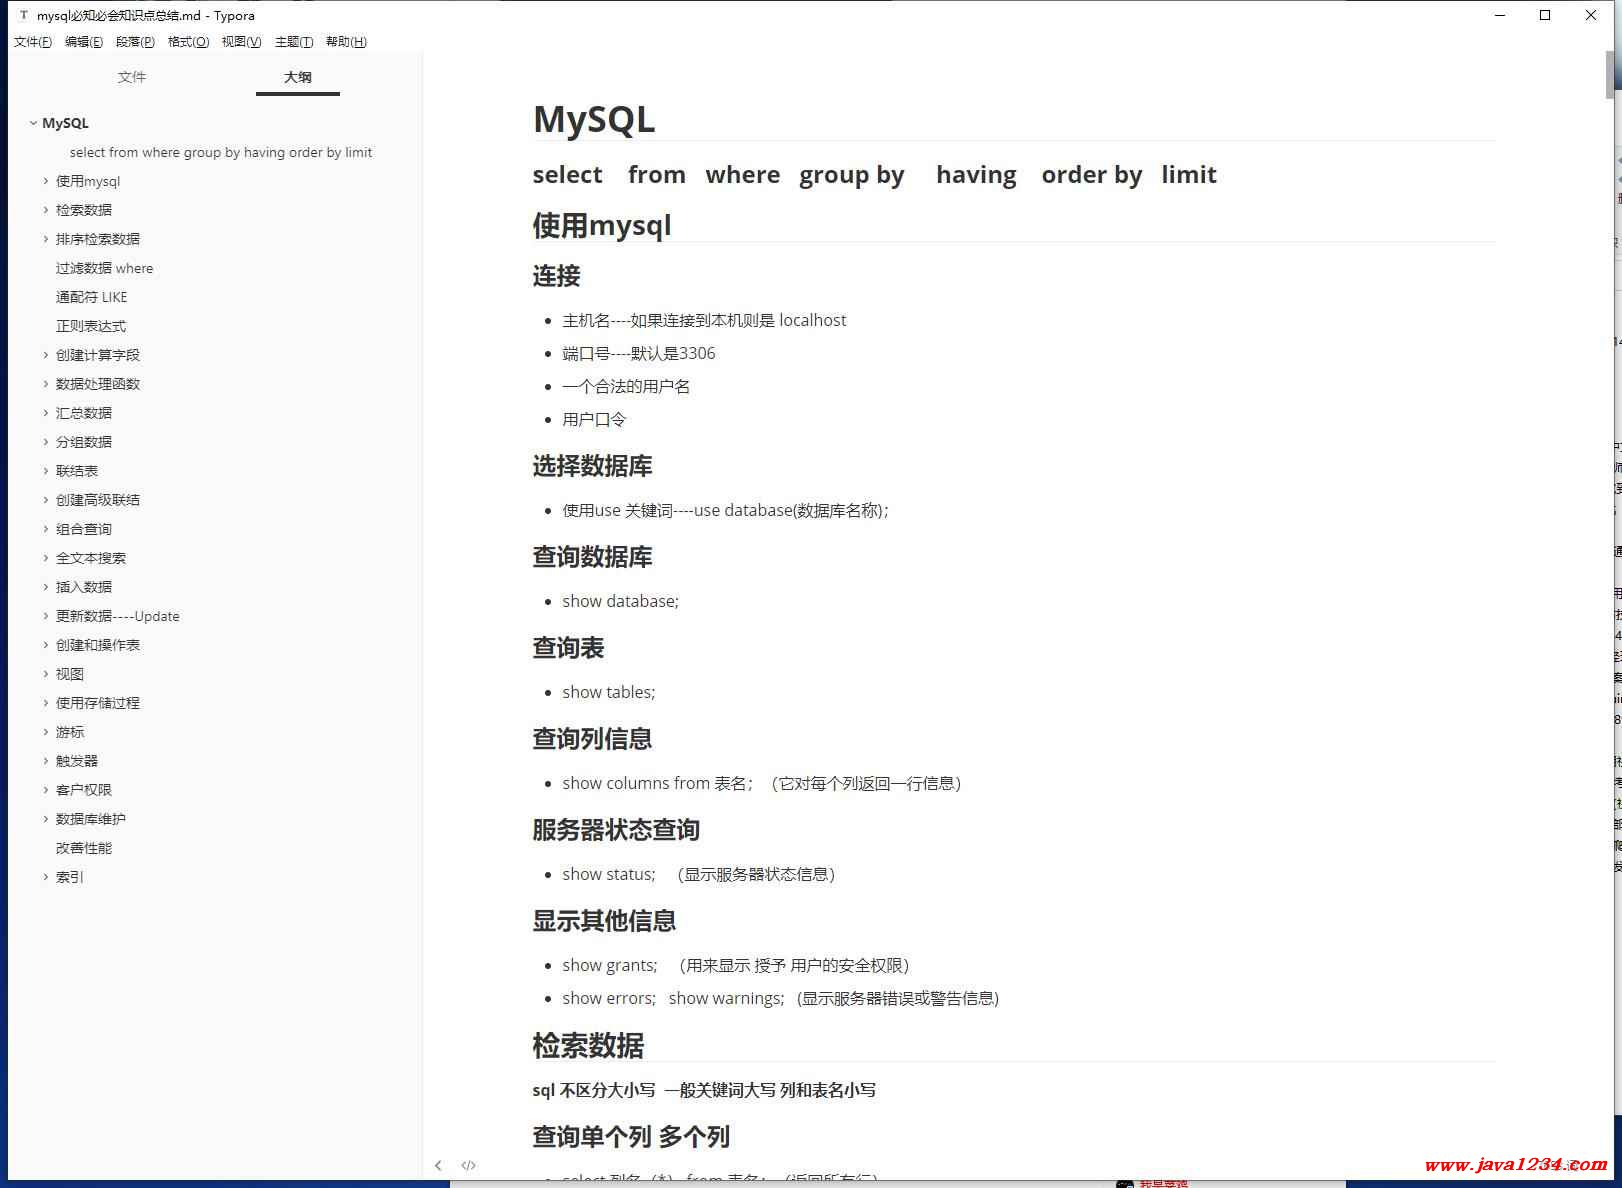Expand the 创建计算字段 outline node

coord(46,355)
